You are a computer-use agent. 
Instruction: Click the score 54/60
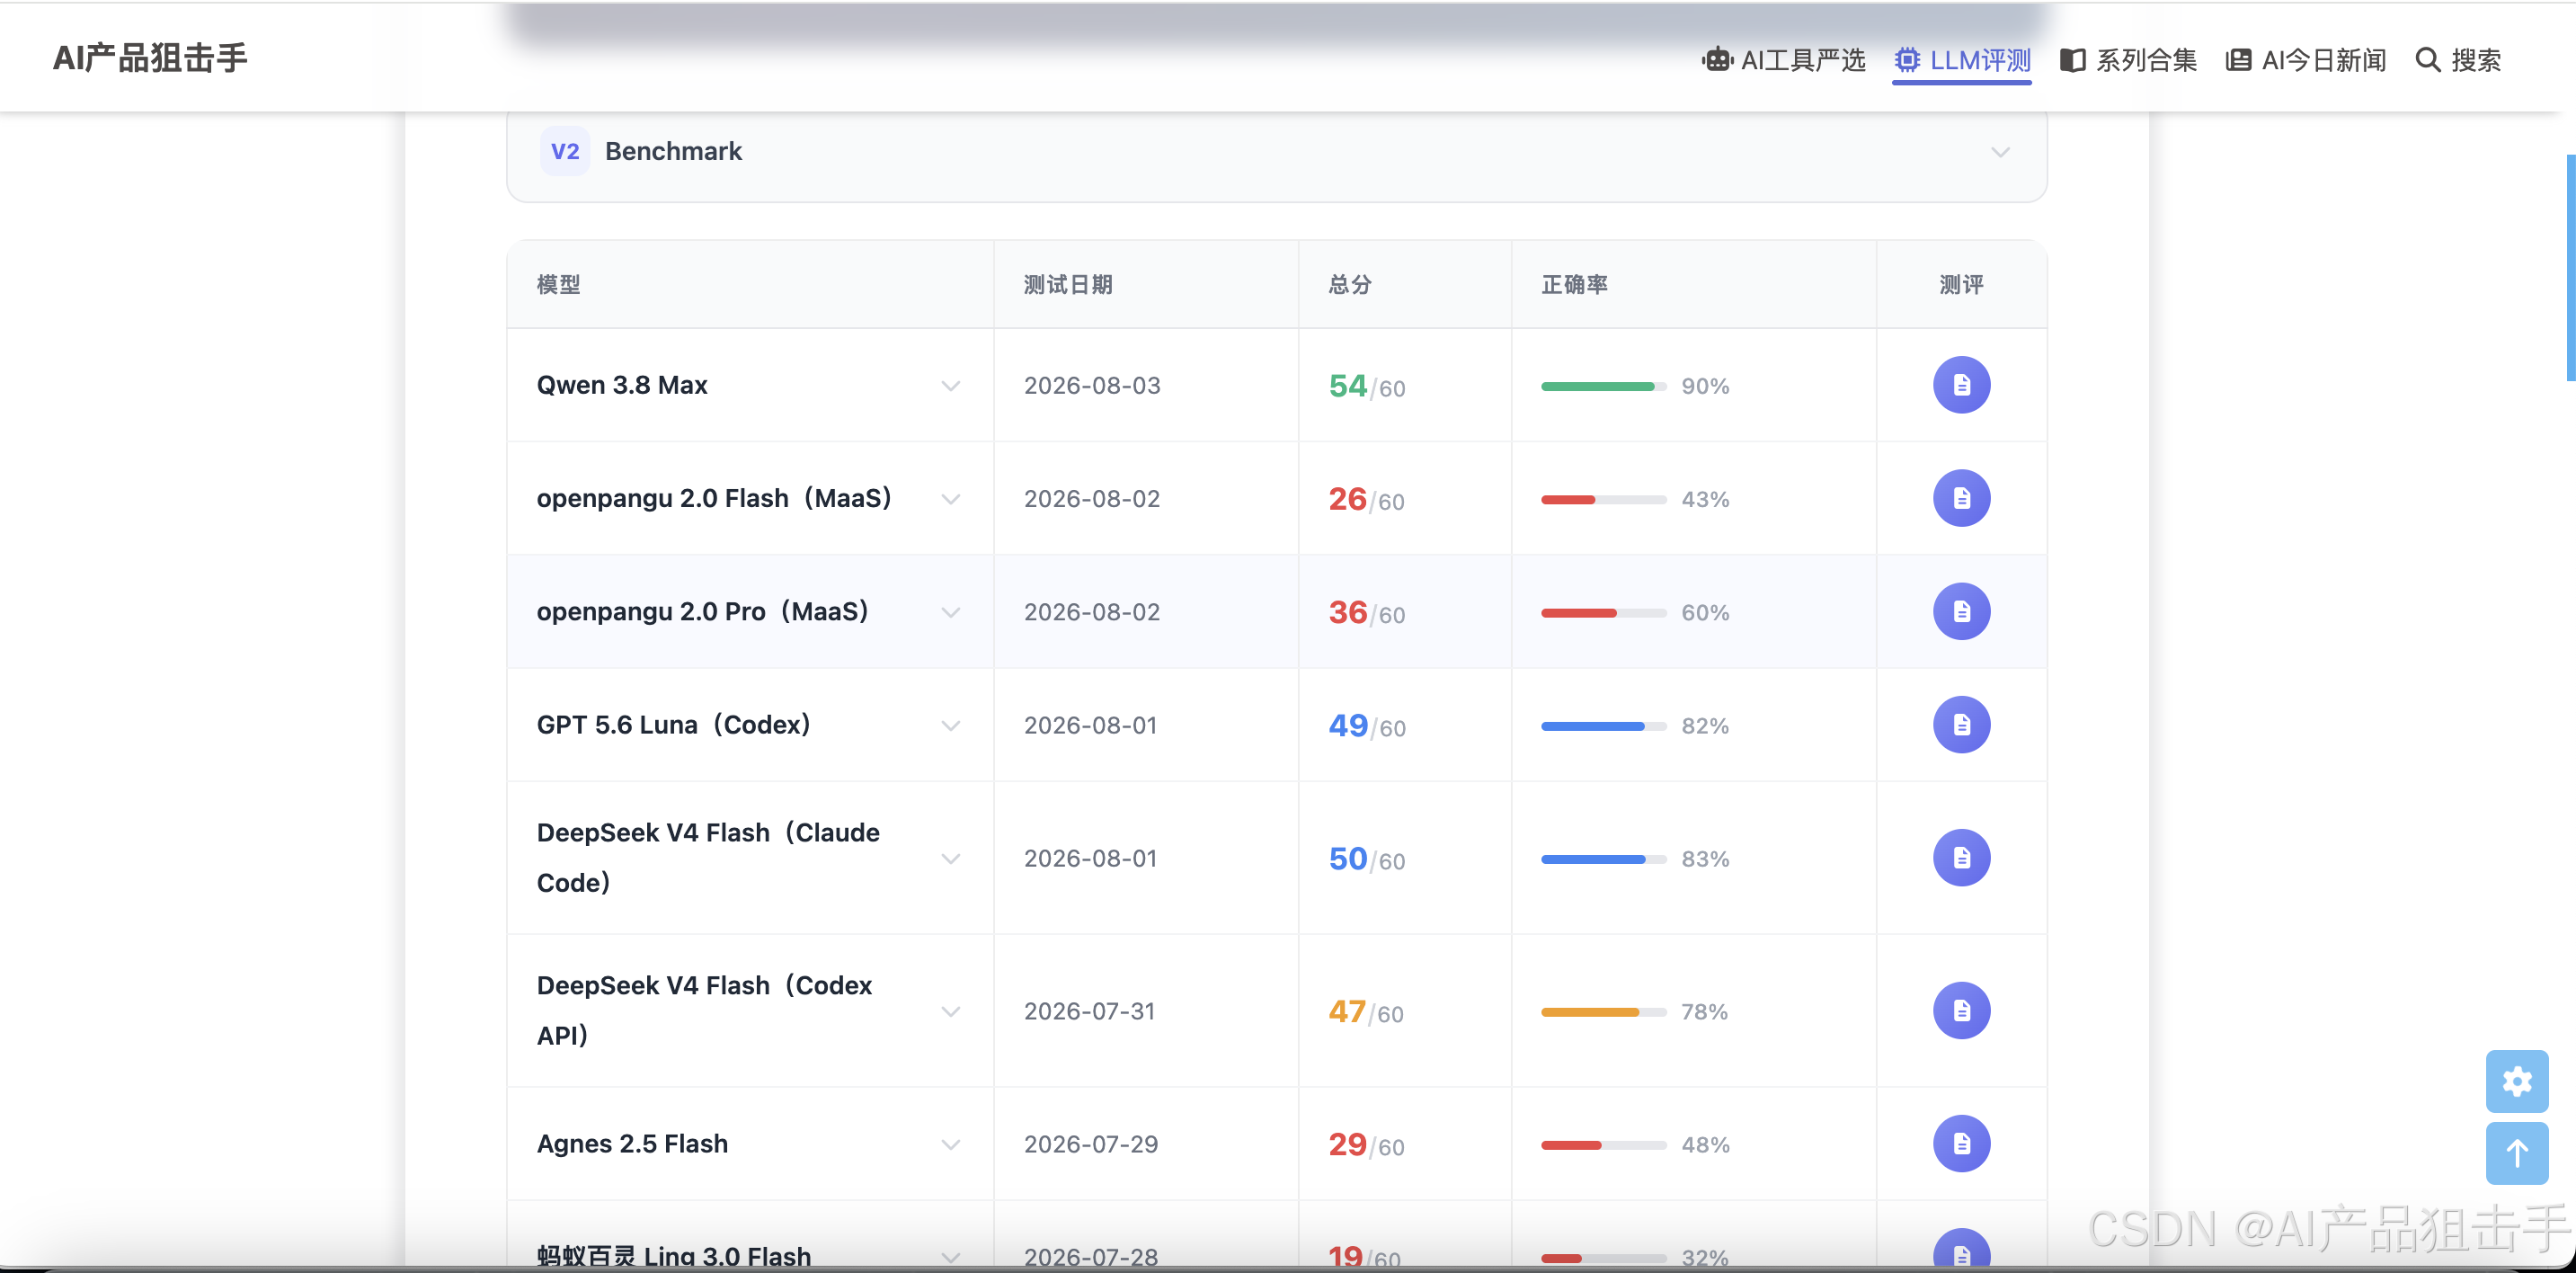[x=1367, y=386]
